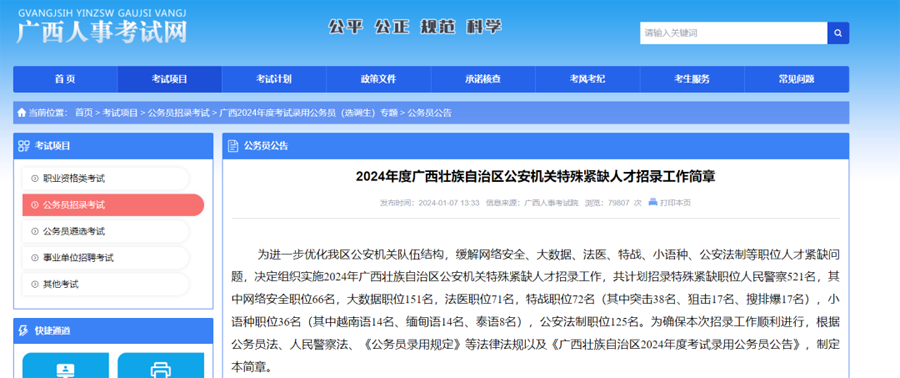Viewport: 900px width, 378px height.
Task: Click the 打印本页 print link
Action: [x=676, y=202]
